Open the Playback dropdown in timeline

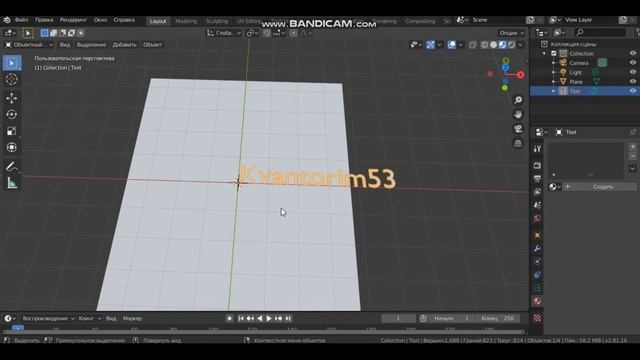pyautogui.click(x=48, y=318)
